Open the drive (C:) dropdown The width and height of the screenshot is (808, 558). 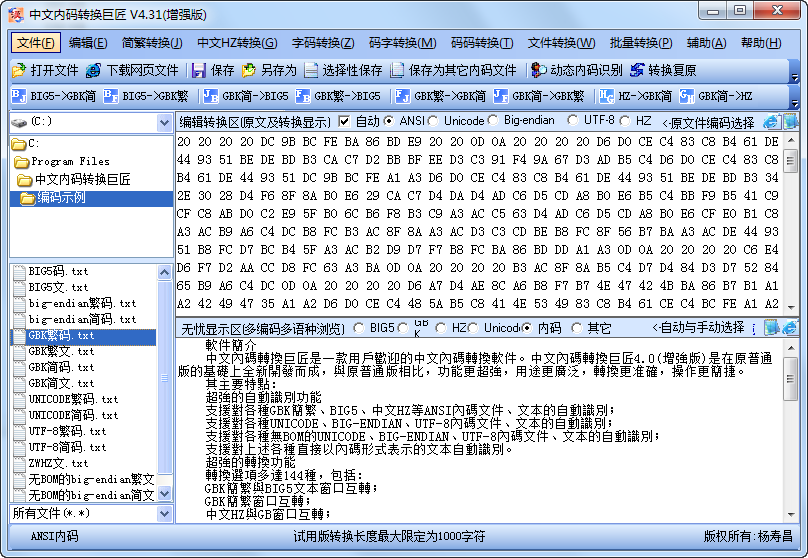coord(164,123)
